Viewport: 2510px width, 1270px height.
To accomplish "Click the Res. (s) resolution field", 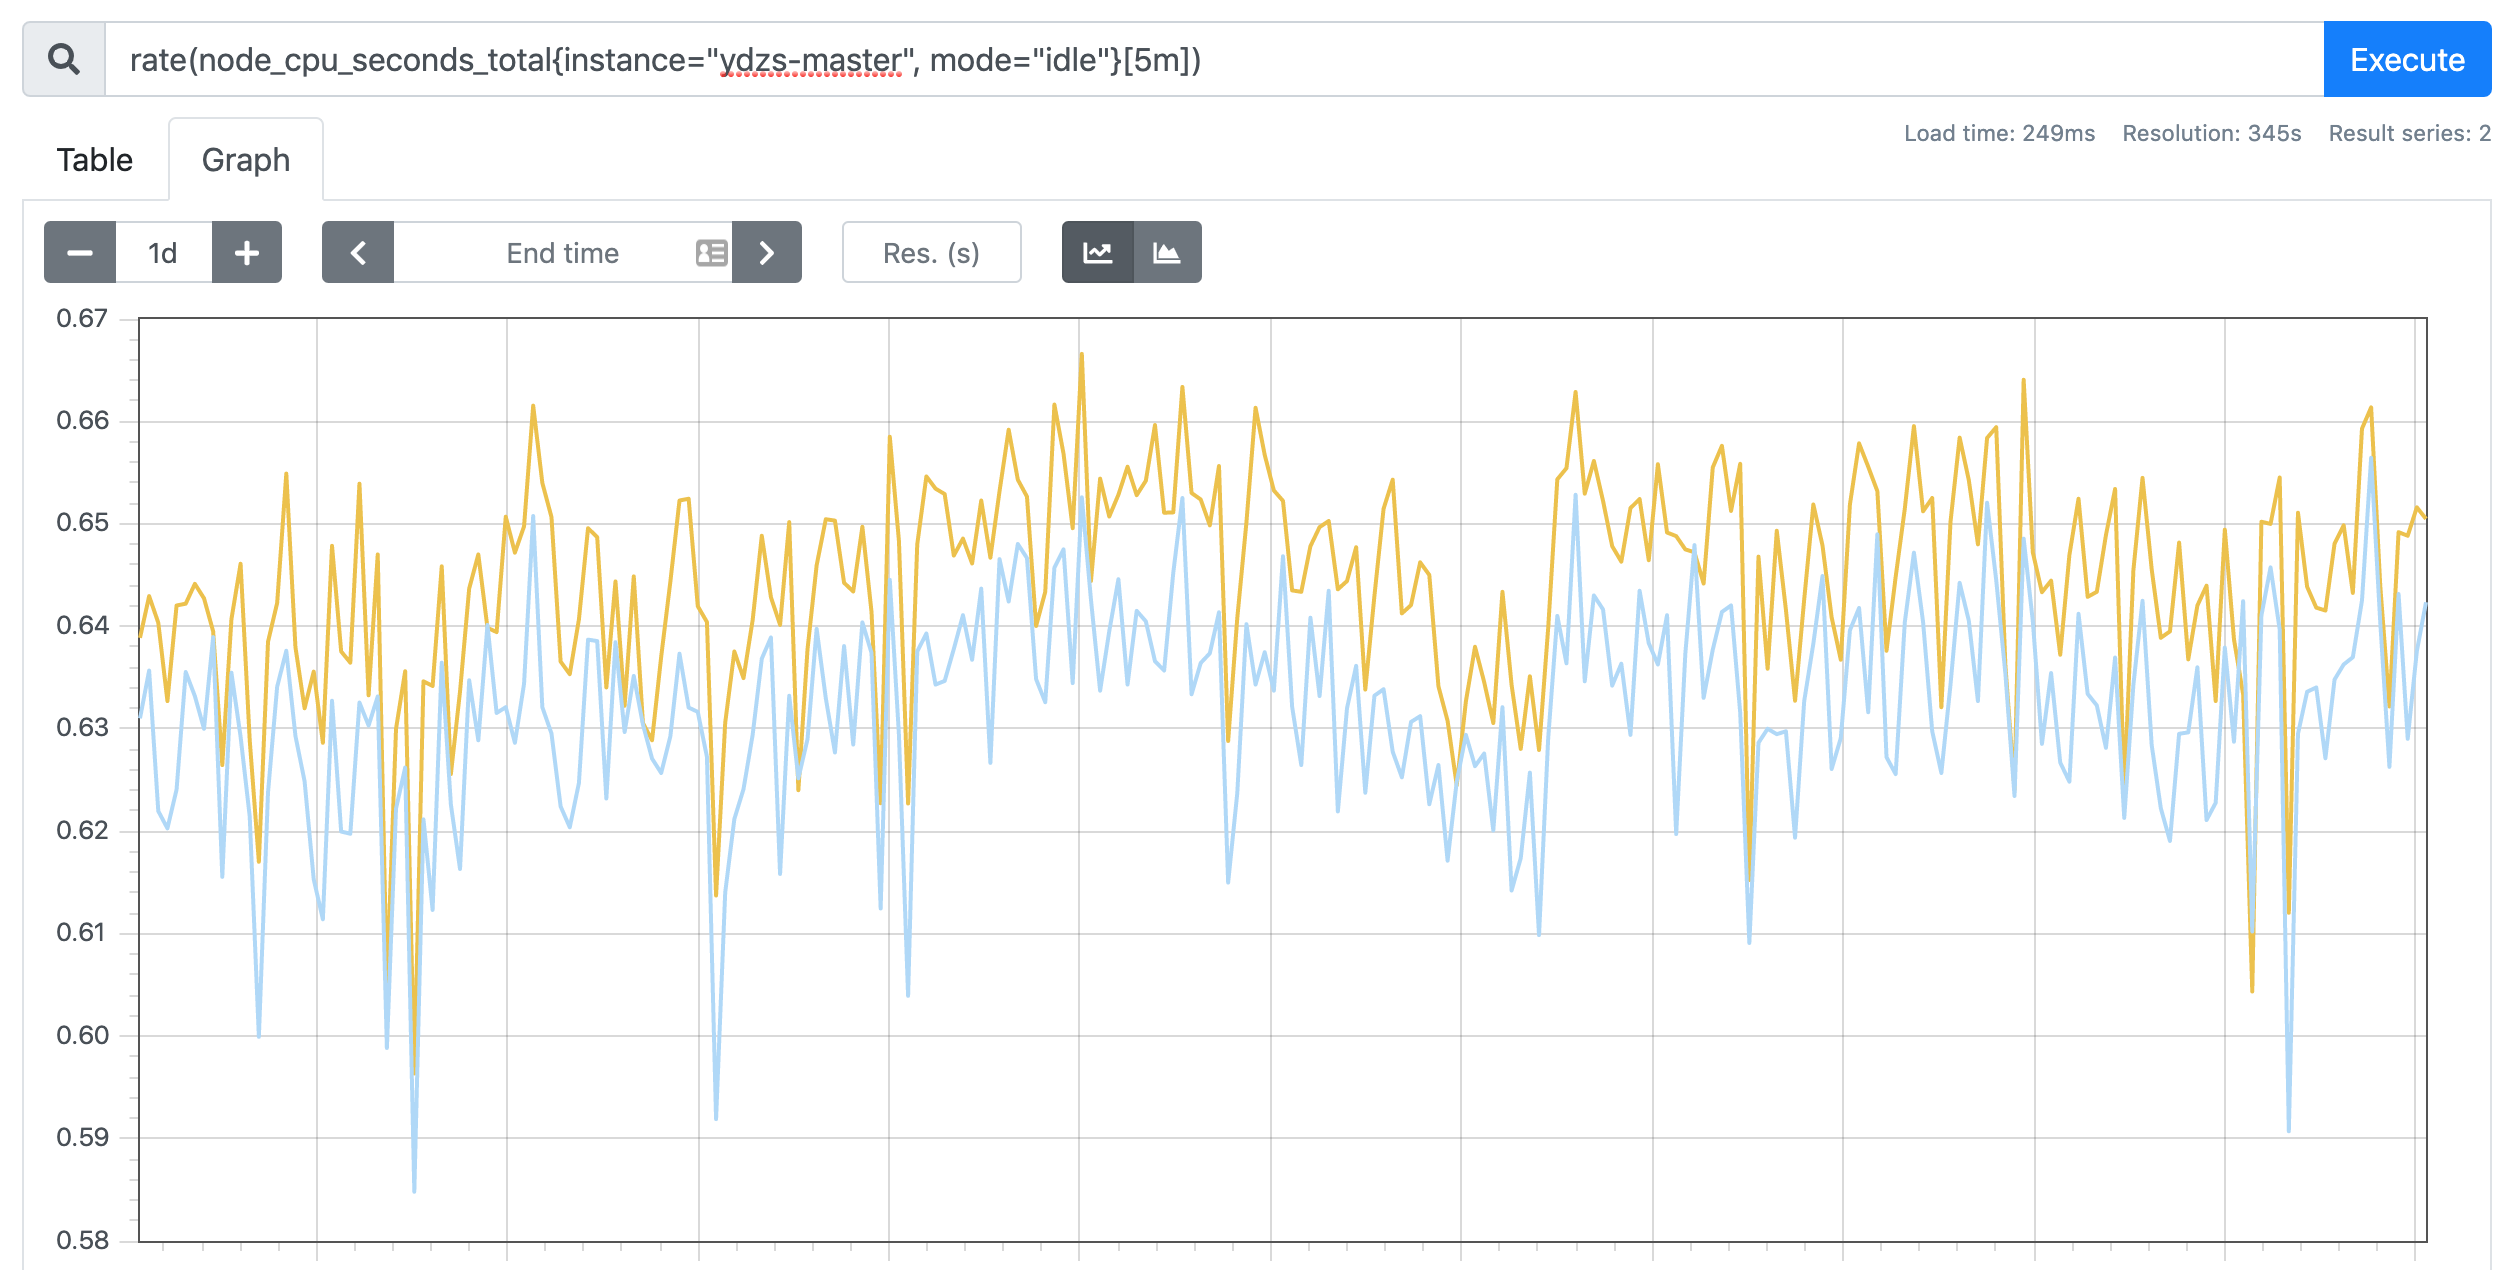I will (x=932, y=252).
